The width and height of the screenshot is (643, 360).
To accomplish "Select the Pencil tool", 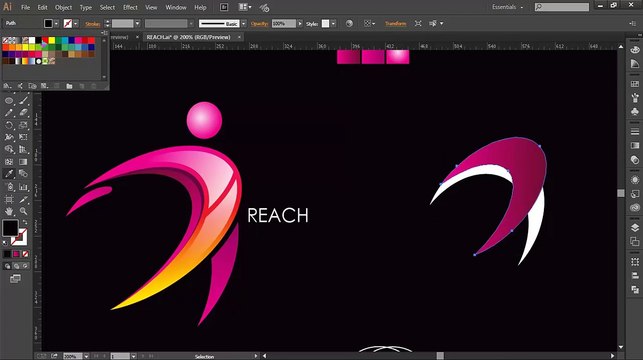I will click(9, 113).
